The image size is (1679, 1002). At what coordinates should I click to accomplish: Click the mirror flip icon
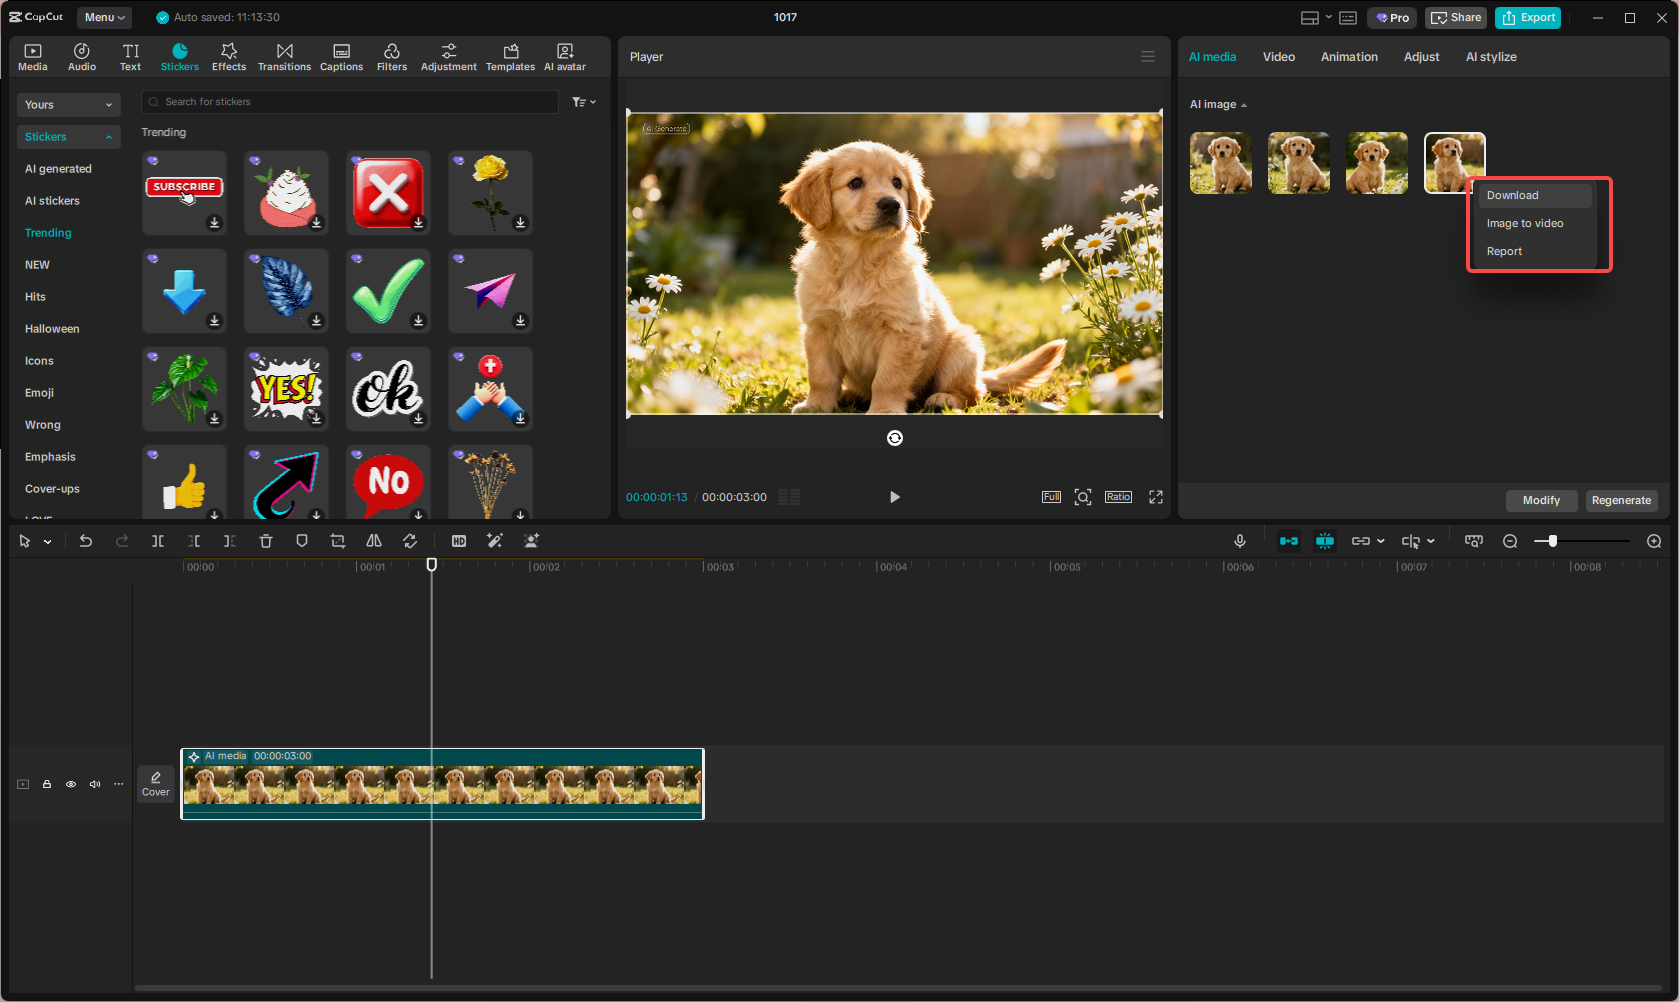(x=374, y=541)
